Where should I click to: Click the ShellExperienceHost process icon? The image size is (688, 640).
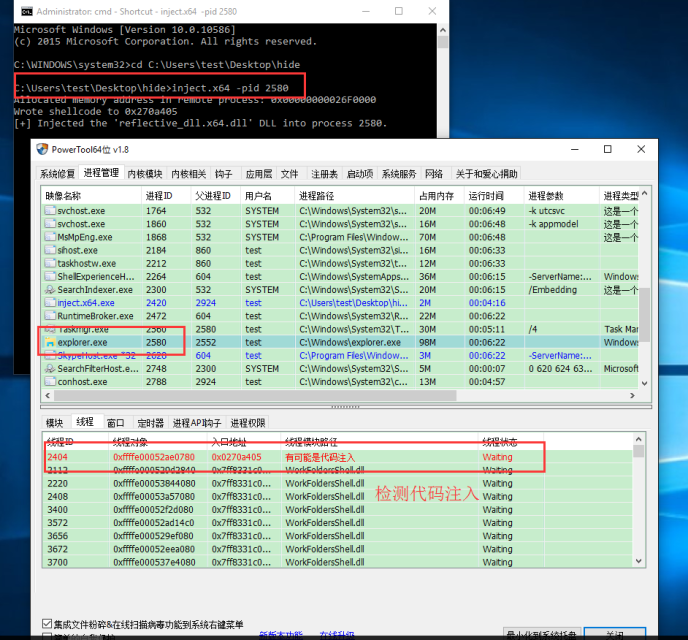click(50, 276)
